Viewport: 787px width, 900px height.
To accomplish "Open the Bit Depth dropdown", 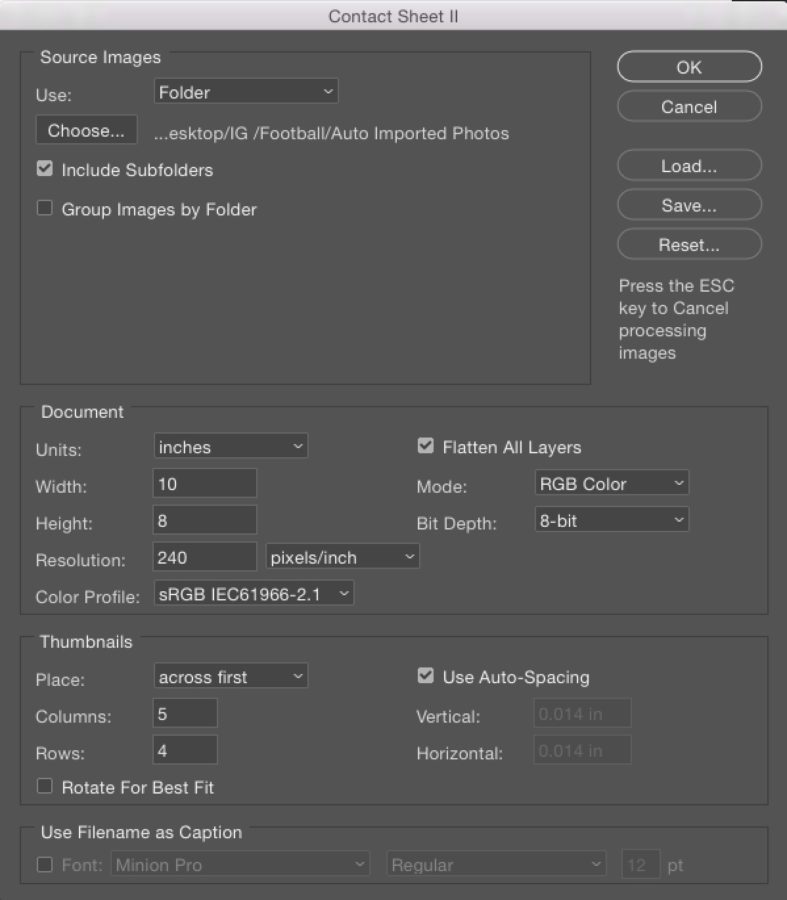I will pyautogui.click(x=610, y=519).
